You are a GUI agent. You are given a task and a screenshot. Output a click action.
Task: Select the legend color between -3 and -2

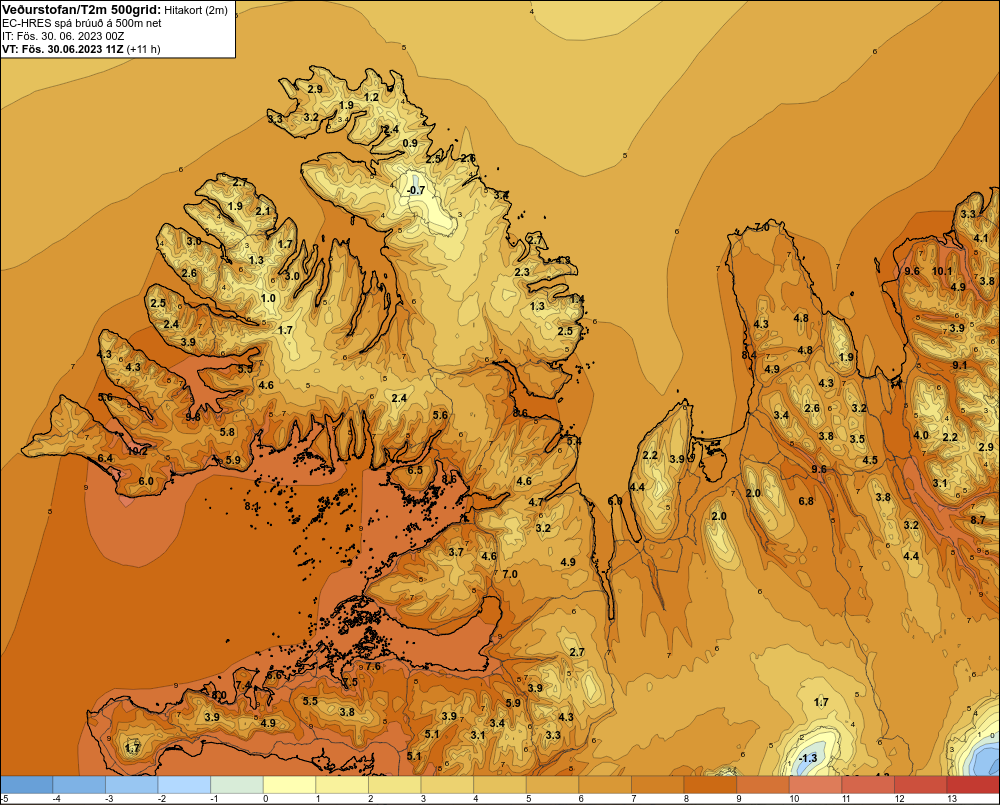[x=131, y=785]
